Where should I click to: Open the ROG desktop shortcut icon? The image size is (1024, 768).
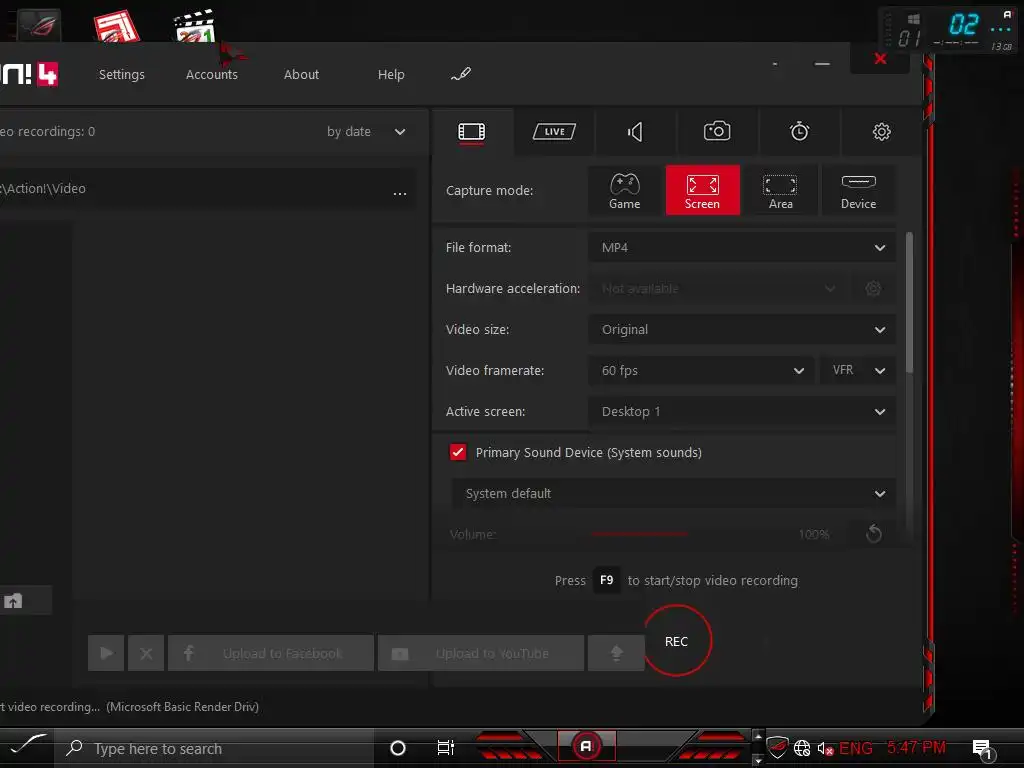[39, 25]
